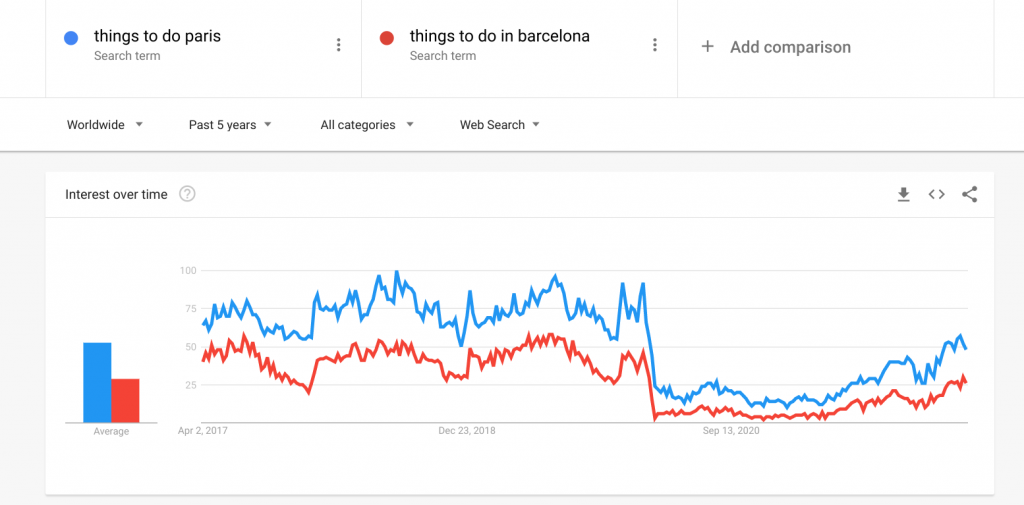Click the red average bar
The height and width of the screenshot is (505, 1024).
(x=125, y=400)
